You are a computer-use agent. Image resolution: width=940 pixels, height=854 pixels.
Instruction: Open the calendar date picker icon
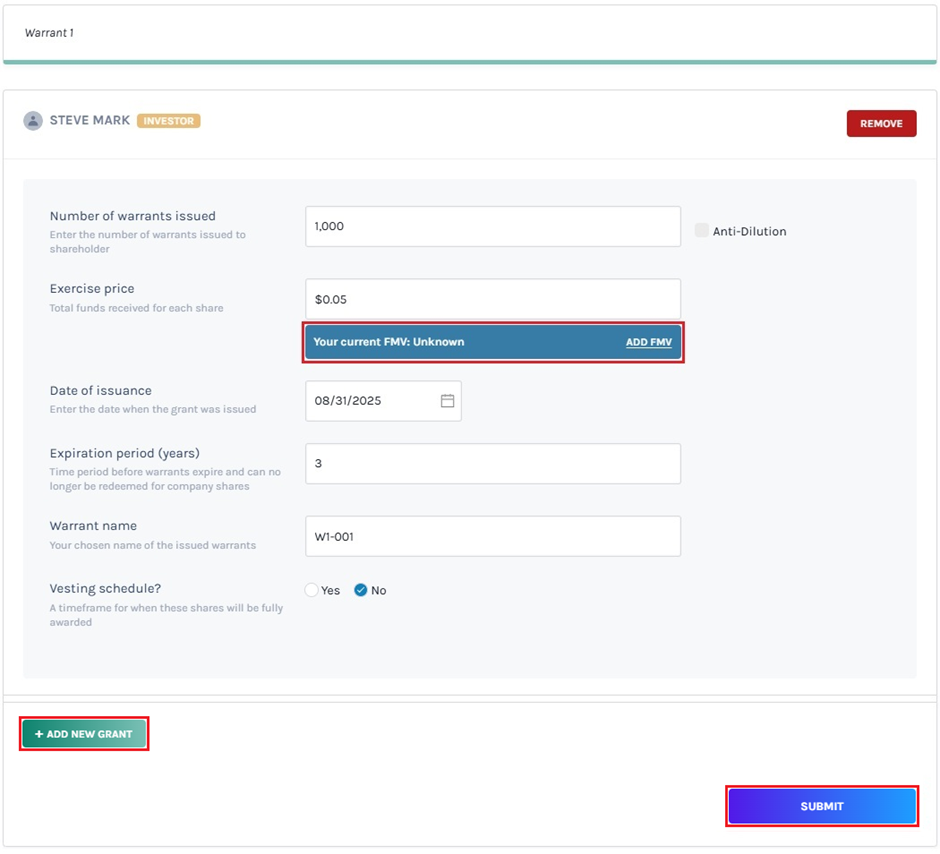coord(447,401)
